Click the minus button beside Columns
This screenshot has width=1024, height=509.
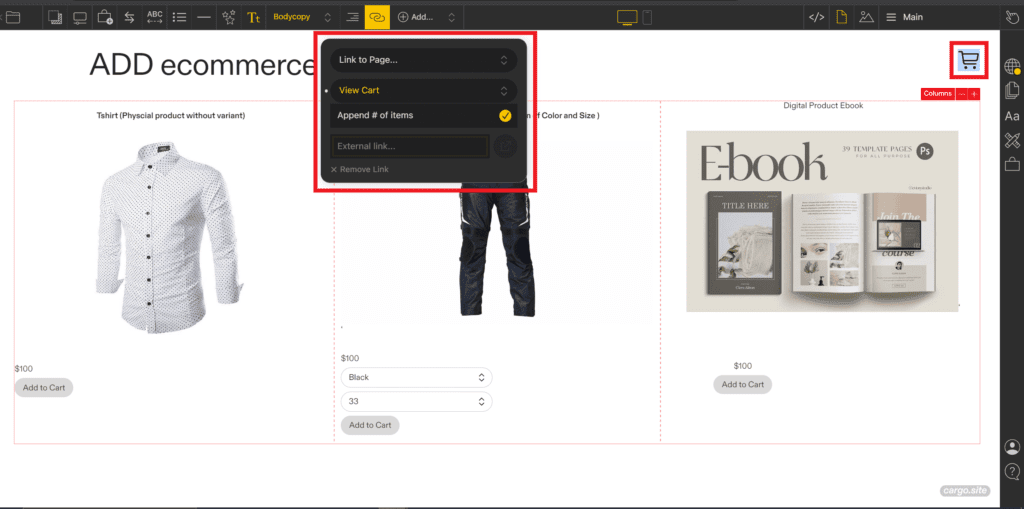point(961,94)
